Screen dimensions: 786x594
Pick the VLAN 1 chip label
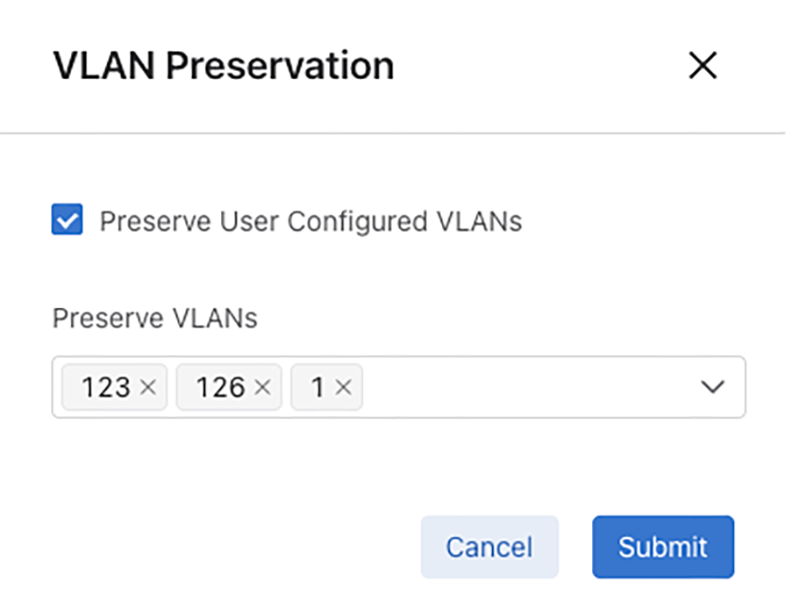[318, 388]
